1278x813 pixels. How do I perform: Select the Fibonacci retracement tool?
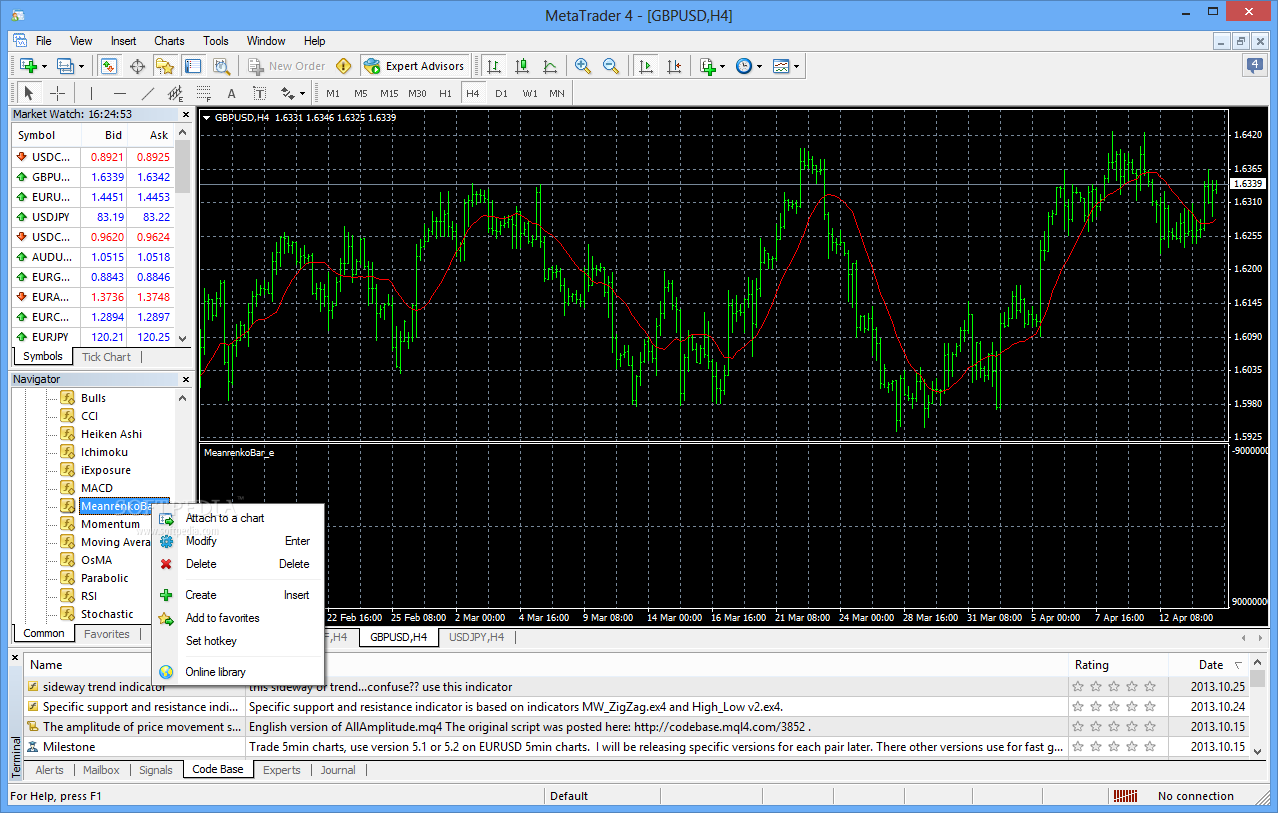click(204, 93)
